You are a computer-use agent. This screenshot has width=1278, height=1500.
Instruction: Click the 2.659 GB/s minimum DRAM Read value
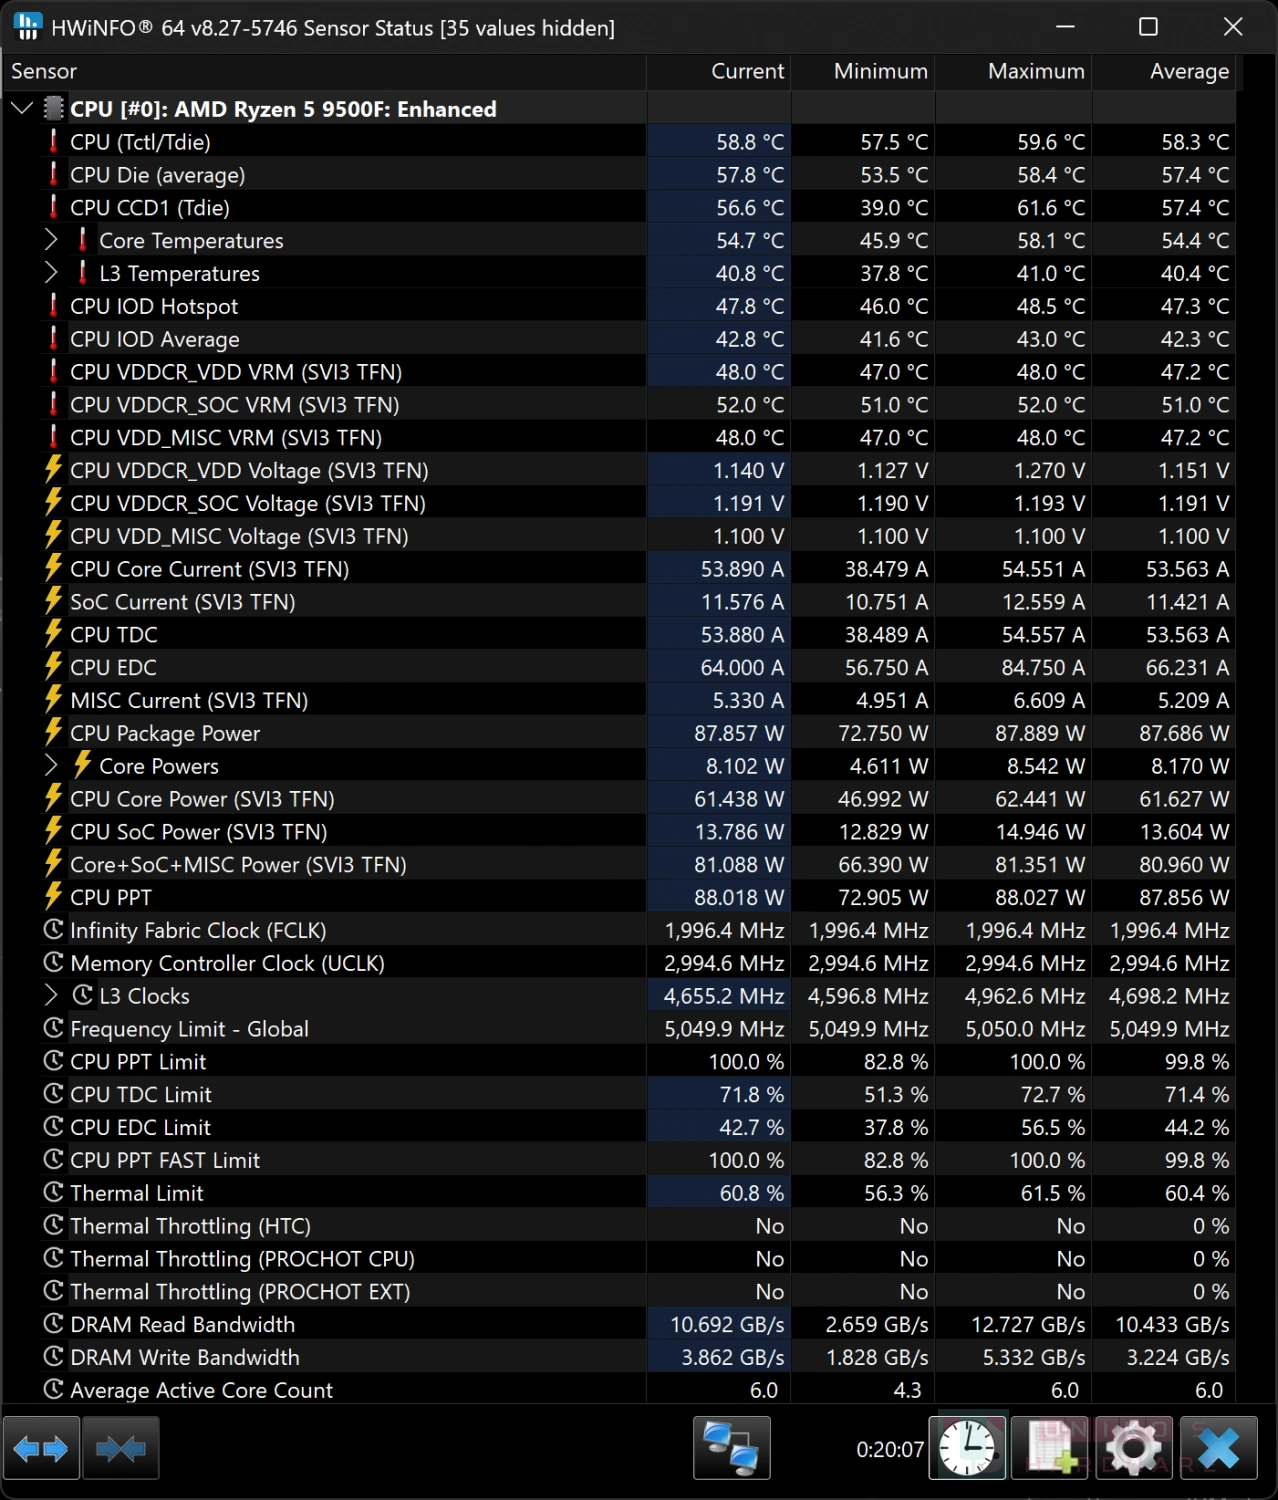877,1324
